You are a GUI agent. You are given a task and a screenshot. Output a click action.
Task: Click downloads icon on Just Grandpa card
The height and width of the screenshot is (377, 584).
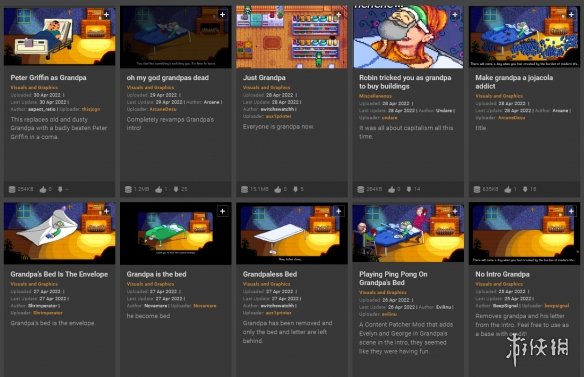(x=295, y=189)
